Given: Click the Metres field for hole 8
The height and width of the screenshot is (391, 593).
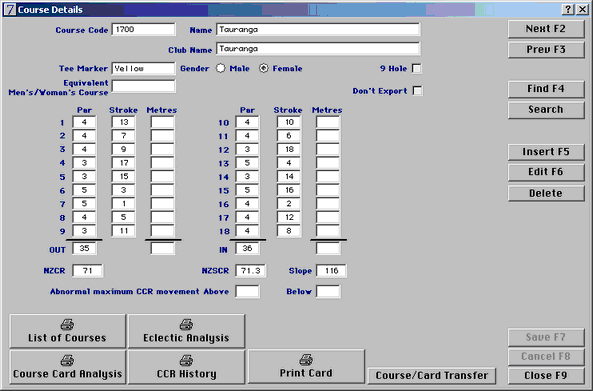Looking at the screenshot, I should [163, 217].
